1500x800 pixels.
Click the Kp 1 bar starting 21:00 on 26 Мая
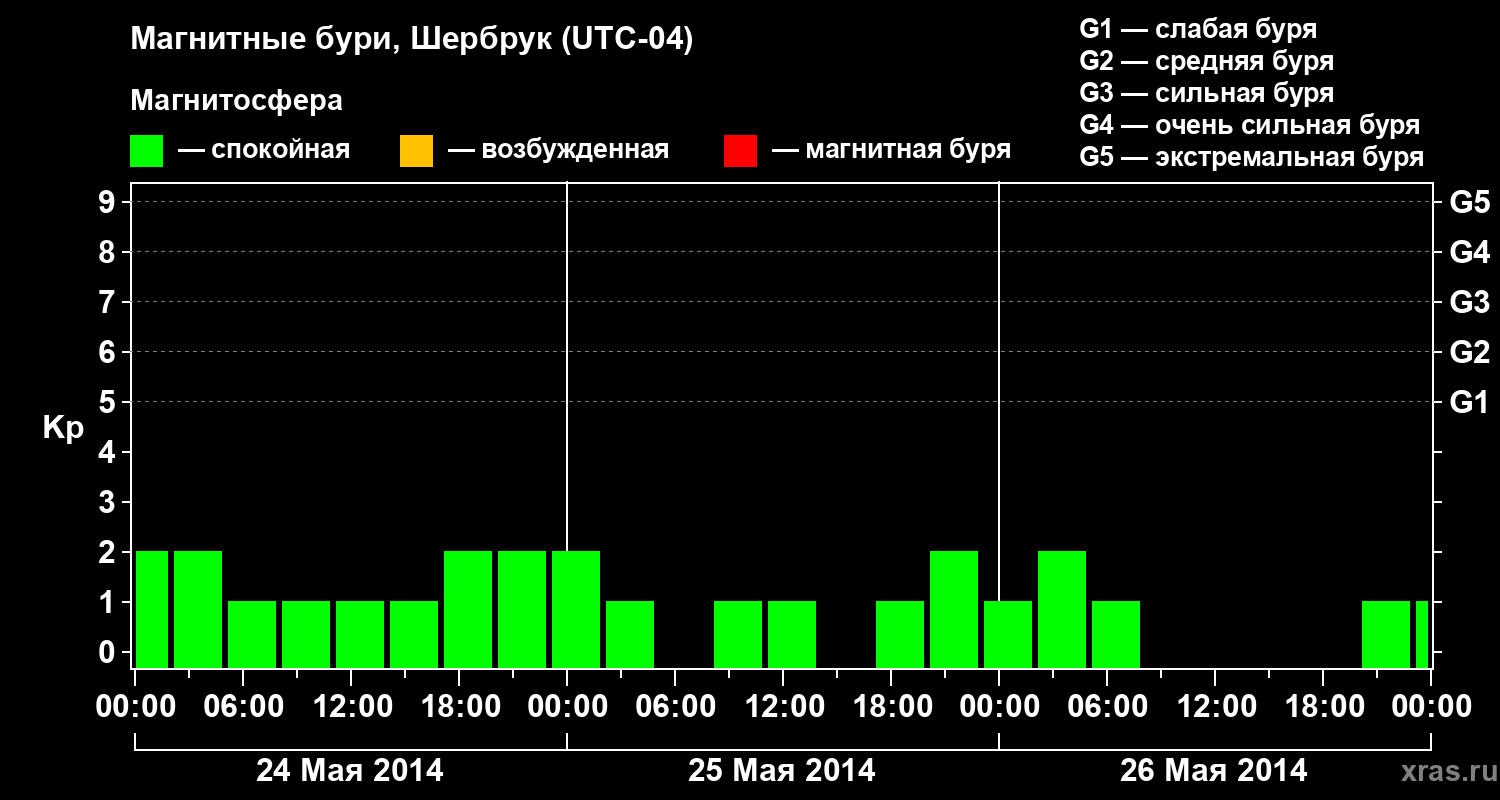coord(1386,634)
